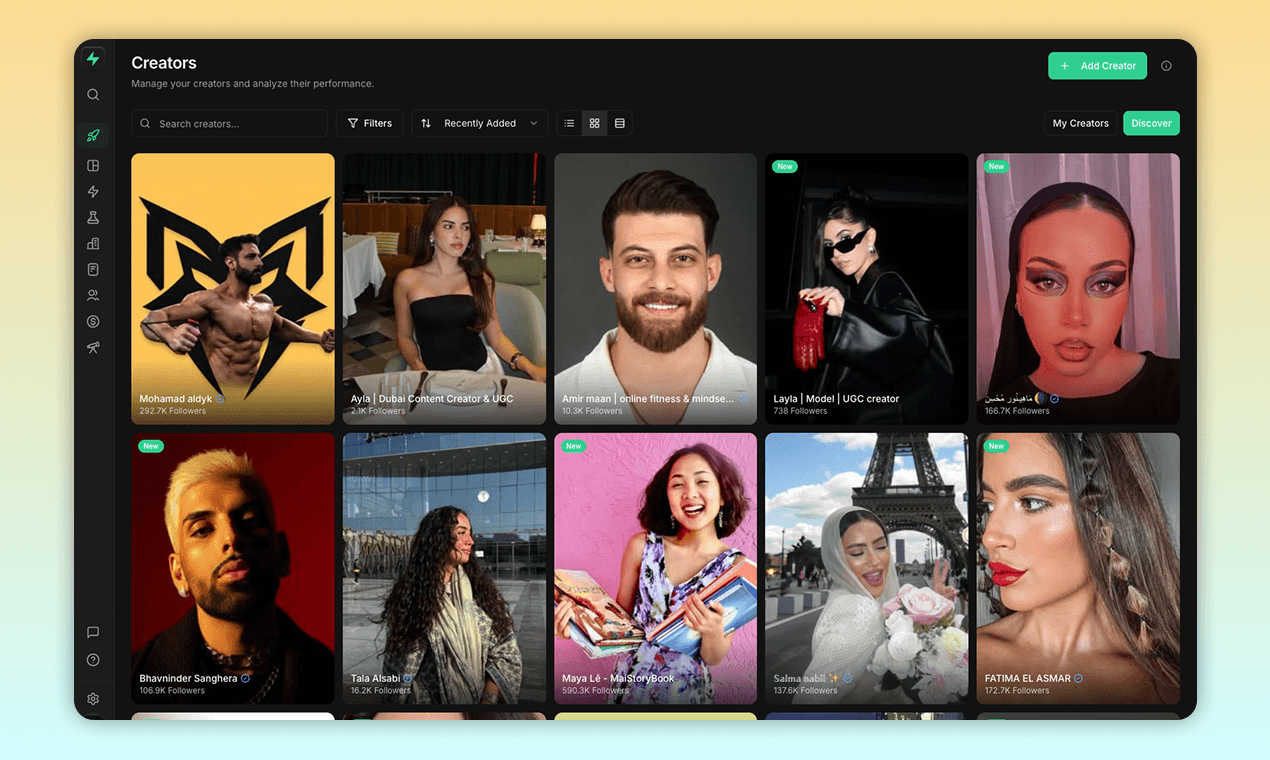Select the search icon in the sidebar
The height and width of the screenshot is (760, 1270).
(x=93, y=94)
